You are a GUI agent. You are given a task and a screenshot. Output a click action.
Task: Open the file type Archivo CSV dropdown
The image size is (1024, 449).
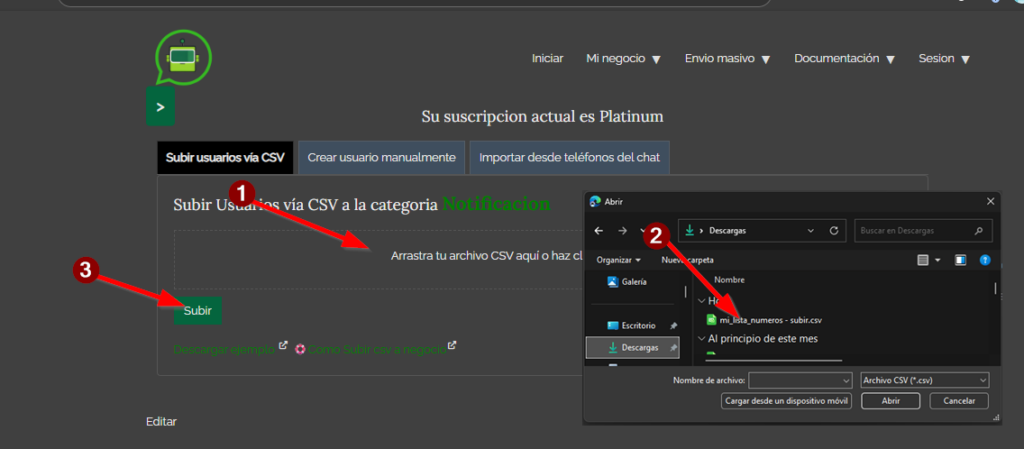pyautogui.click(x=924, y=380)
